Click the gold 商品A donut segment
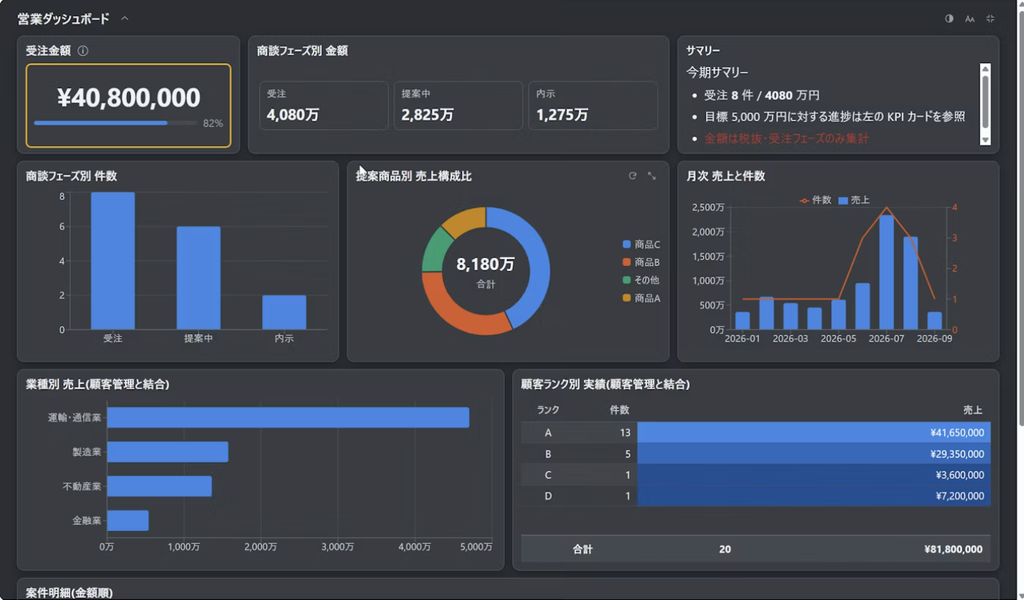 [x=467, y=221]
